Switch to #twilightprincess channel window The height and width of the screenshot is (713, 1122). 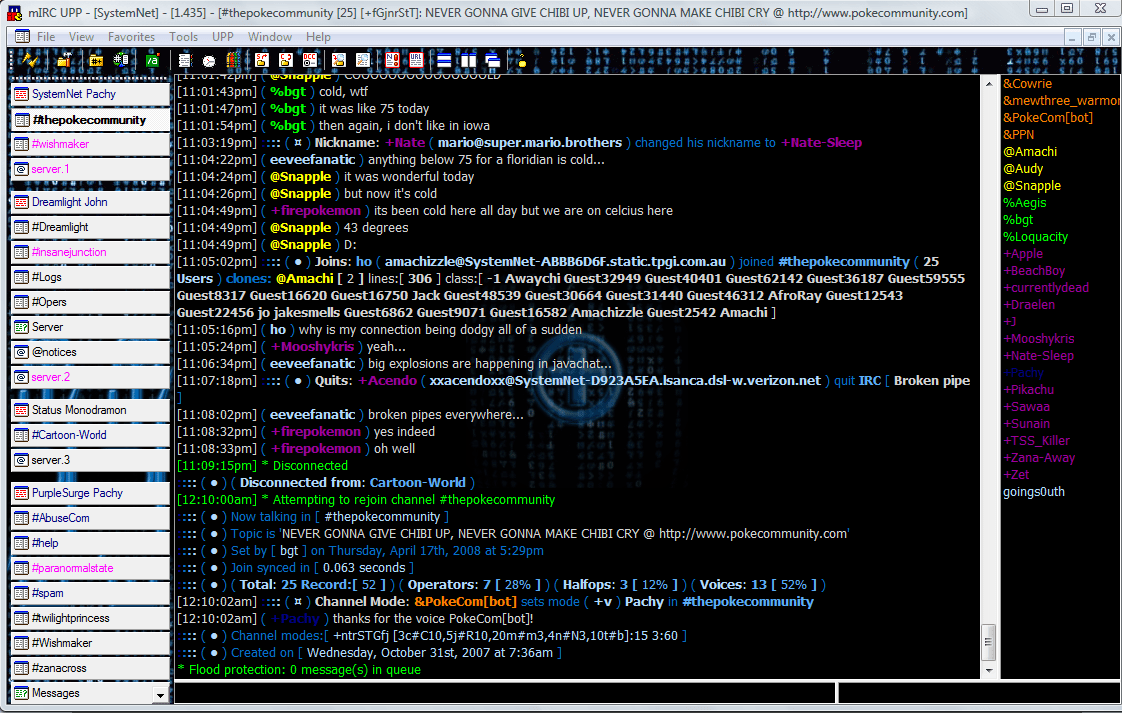click(x=91, y=619)
